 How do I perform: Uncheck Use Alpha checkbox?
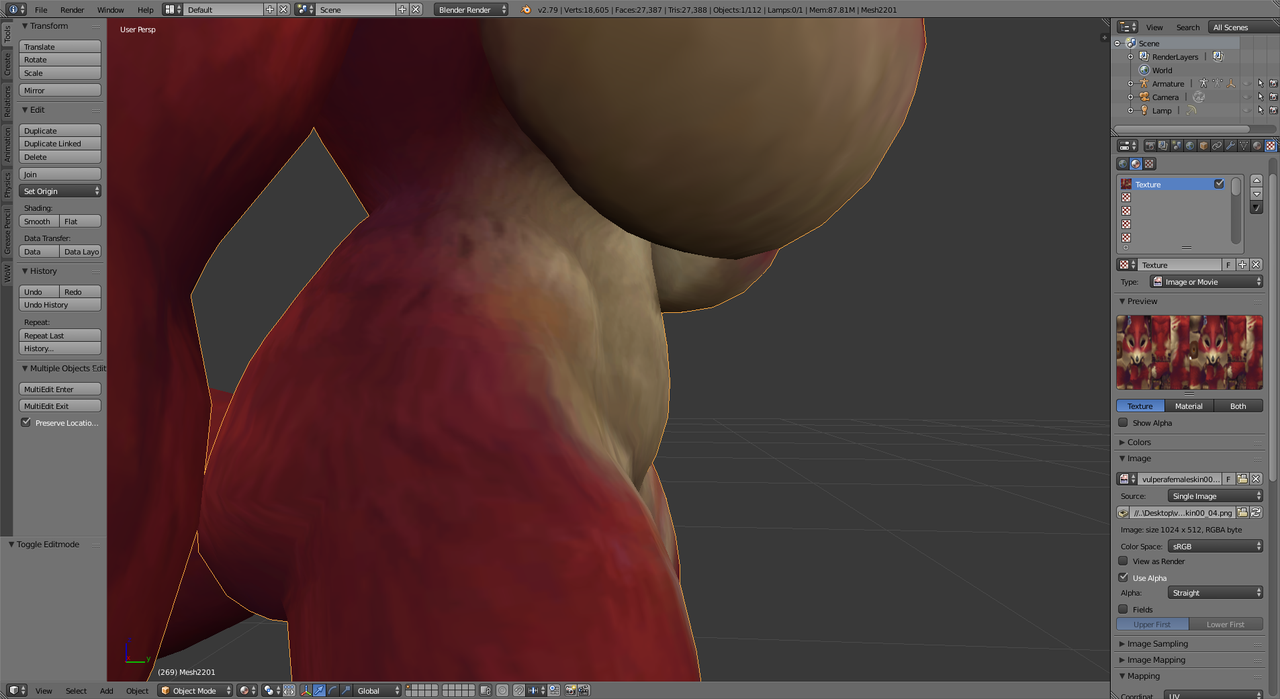click(1123, 578)
